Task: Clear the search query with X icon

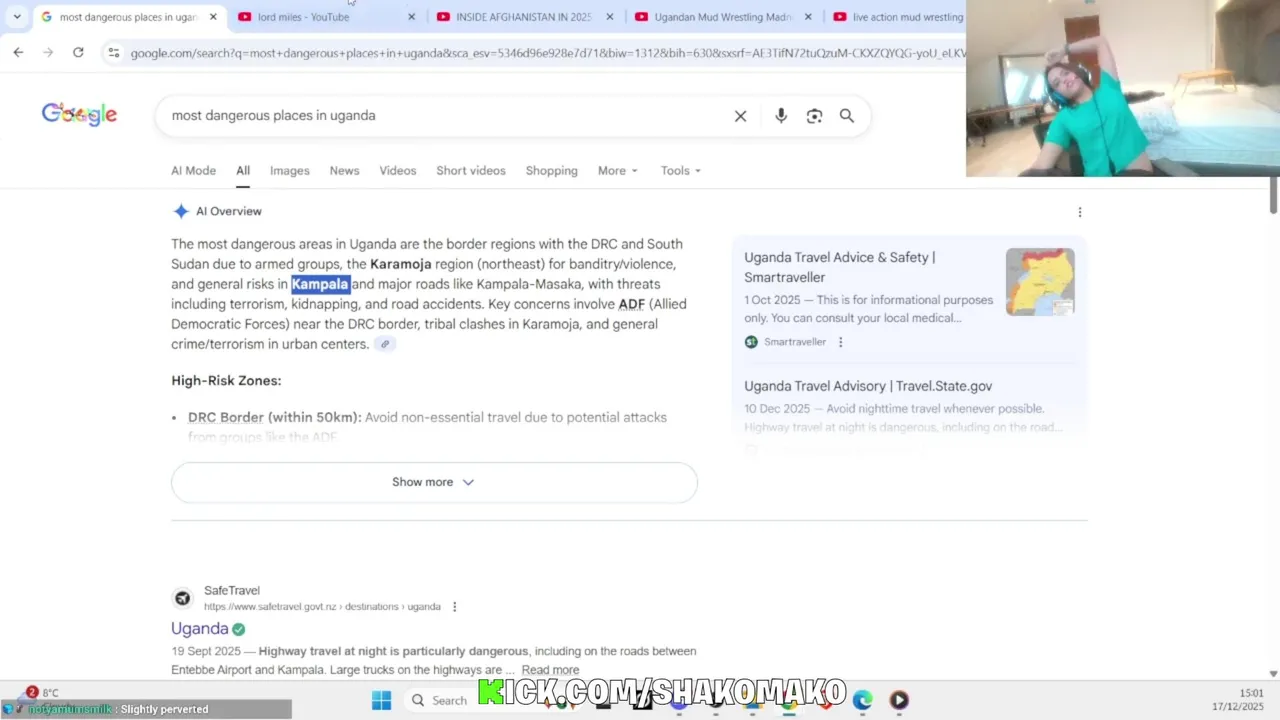Action: (740, 116)
